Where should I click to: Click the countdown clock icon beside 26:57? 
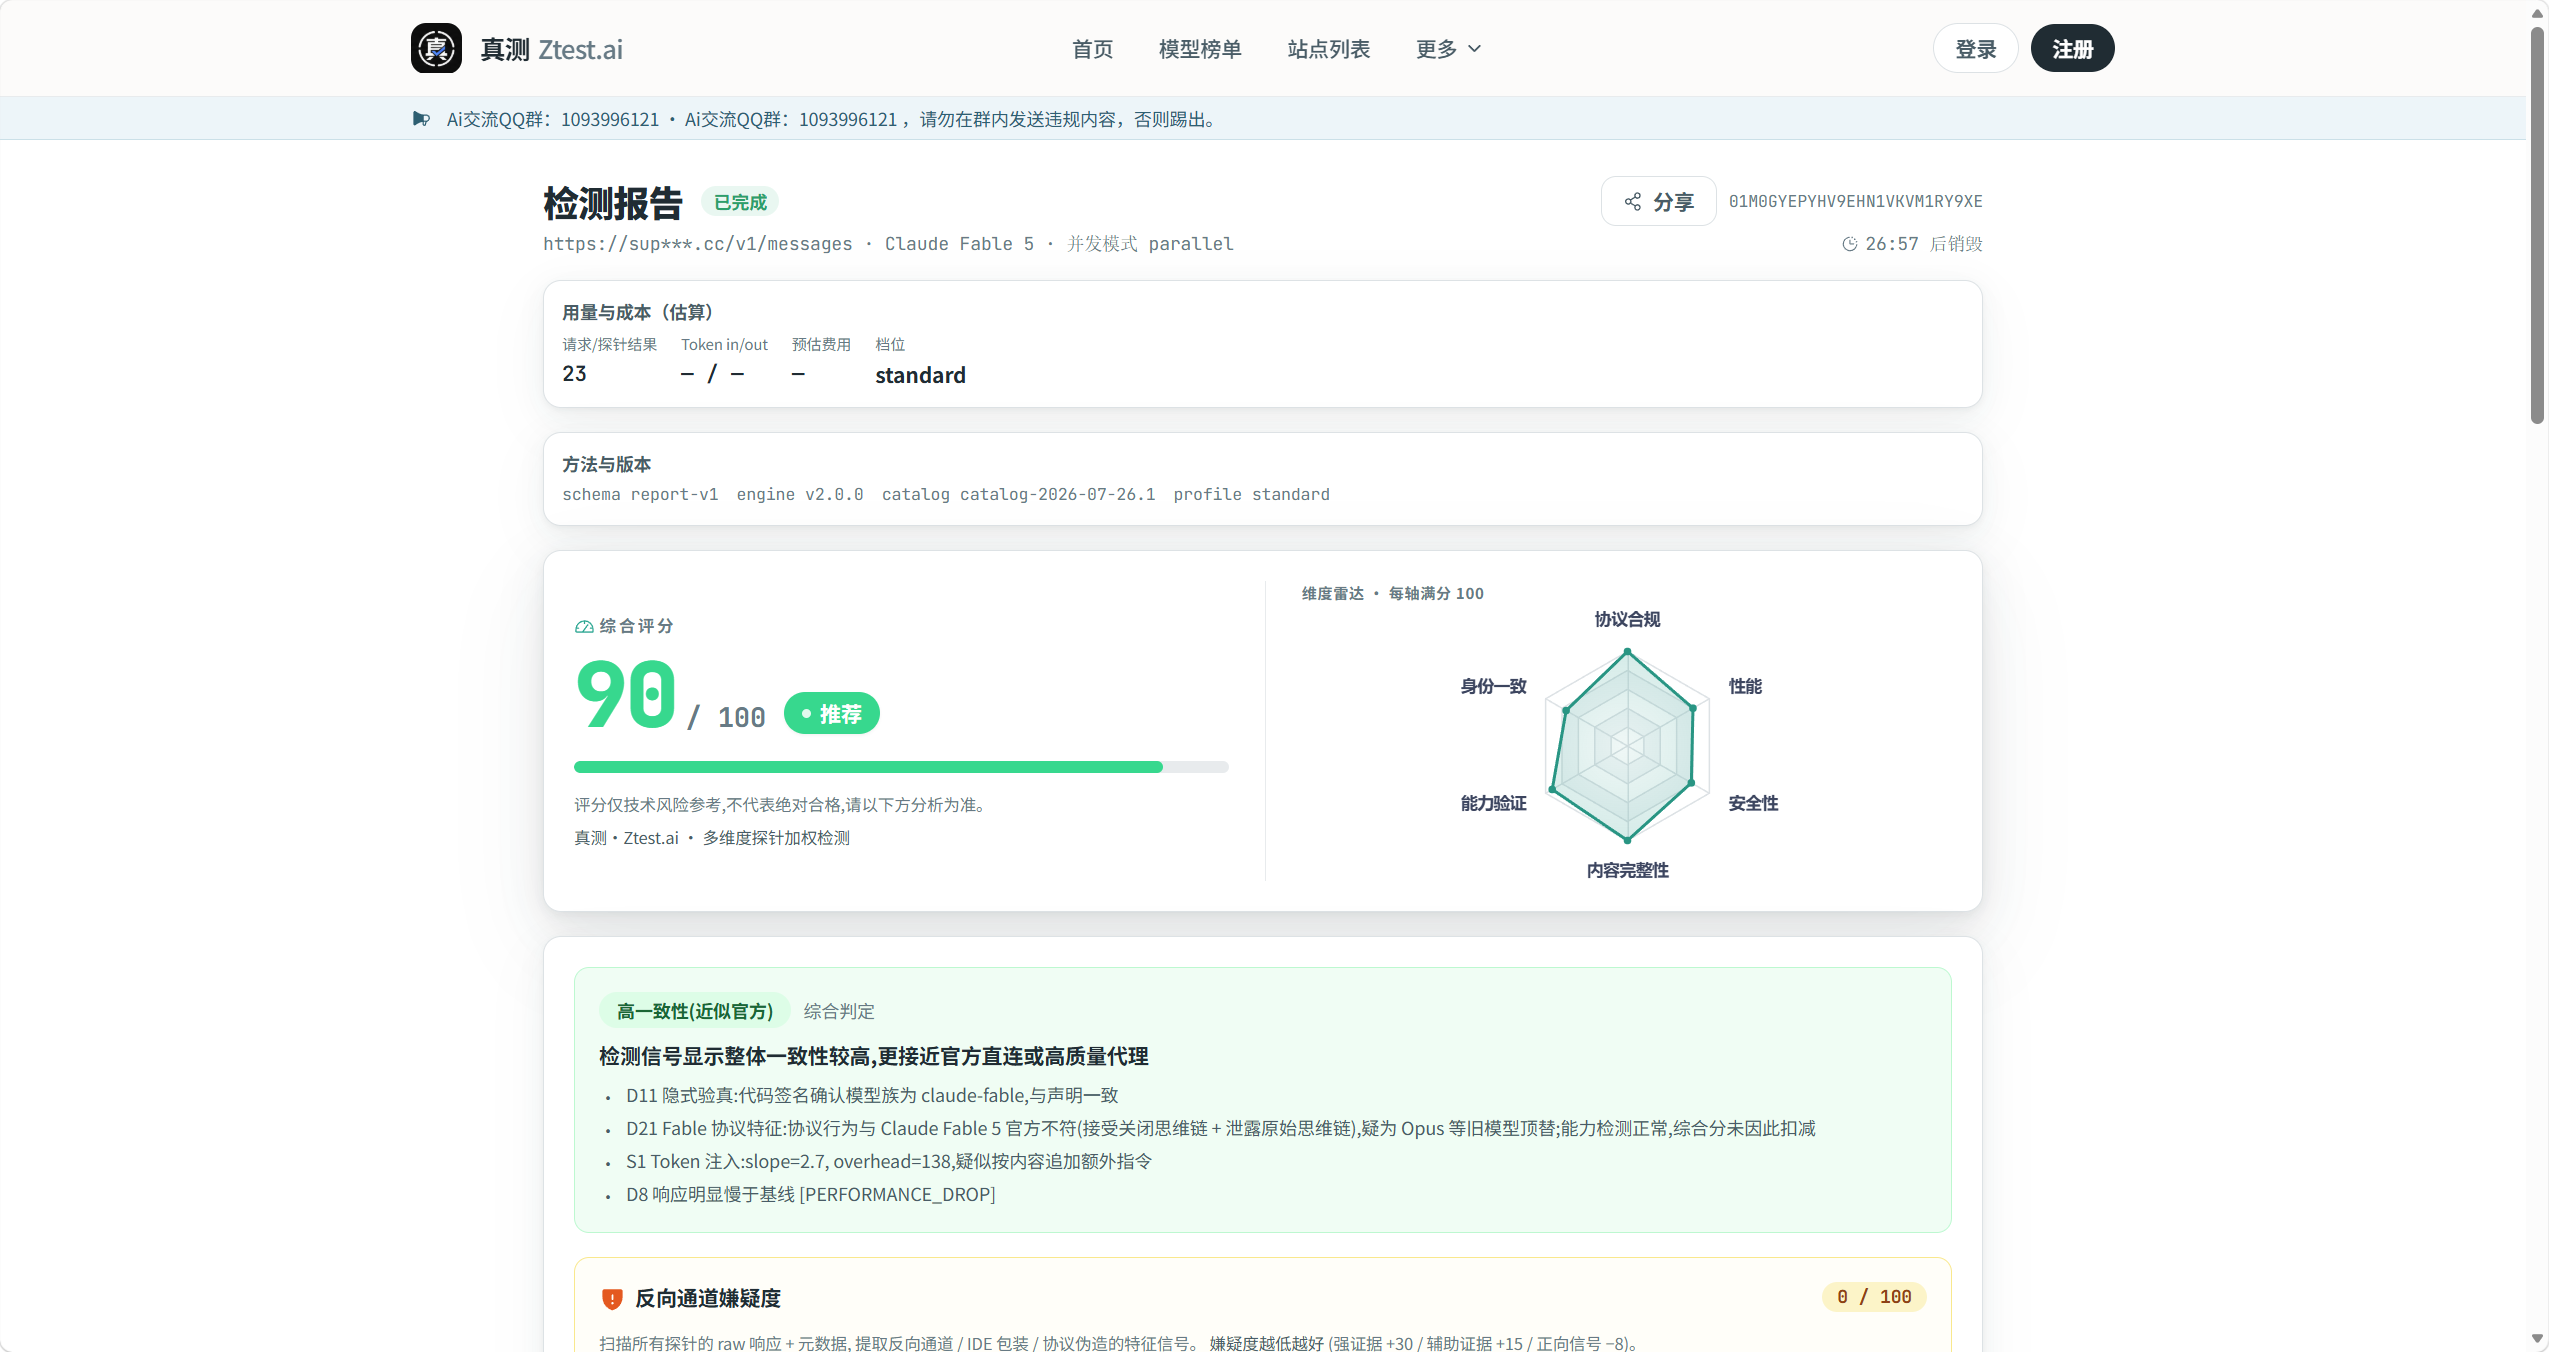click(x=1849, y=244)
